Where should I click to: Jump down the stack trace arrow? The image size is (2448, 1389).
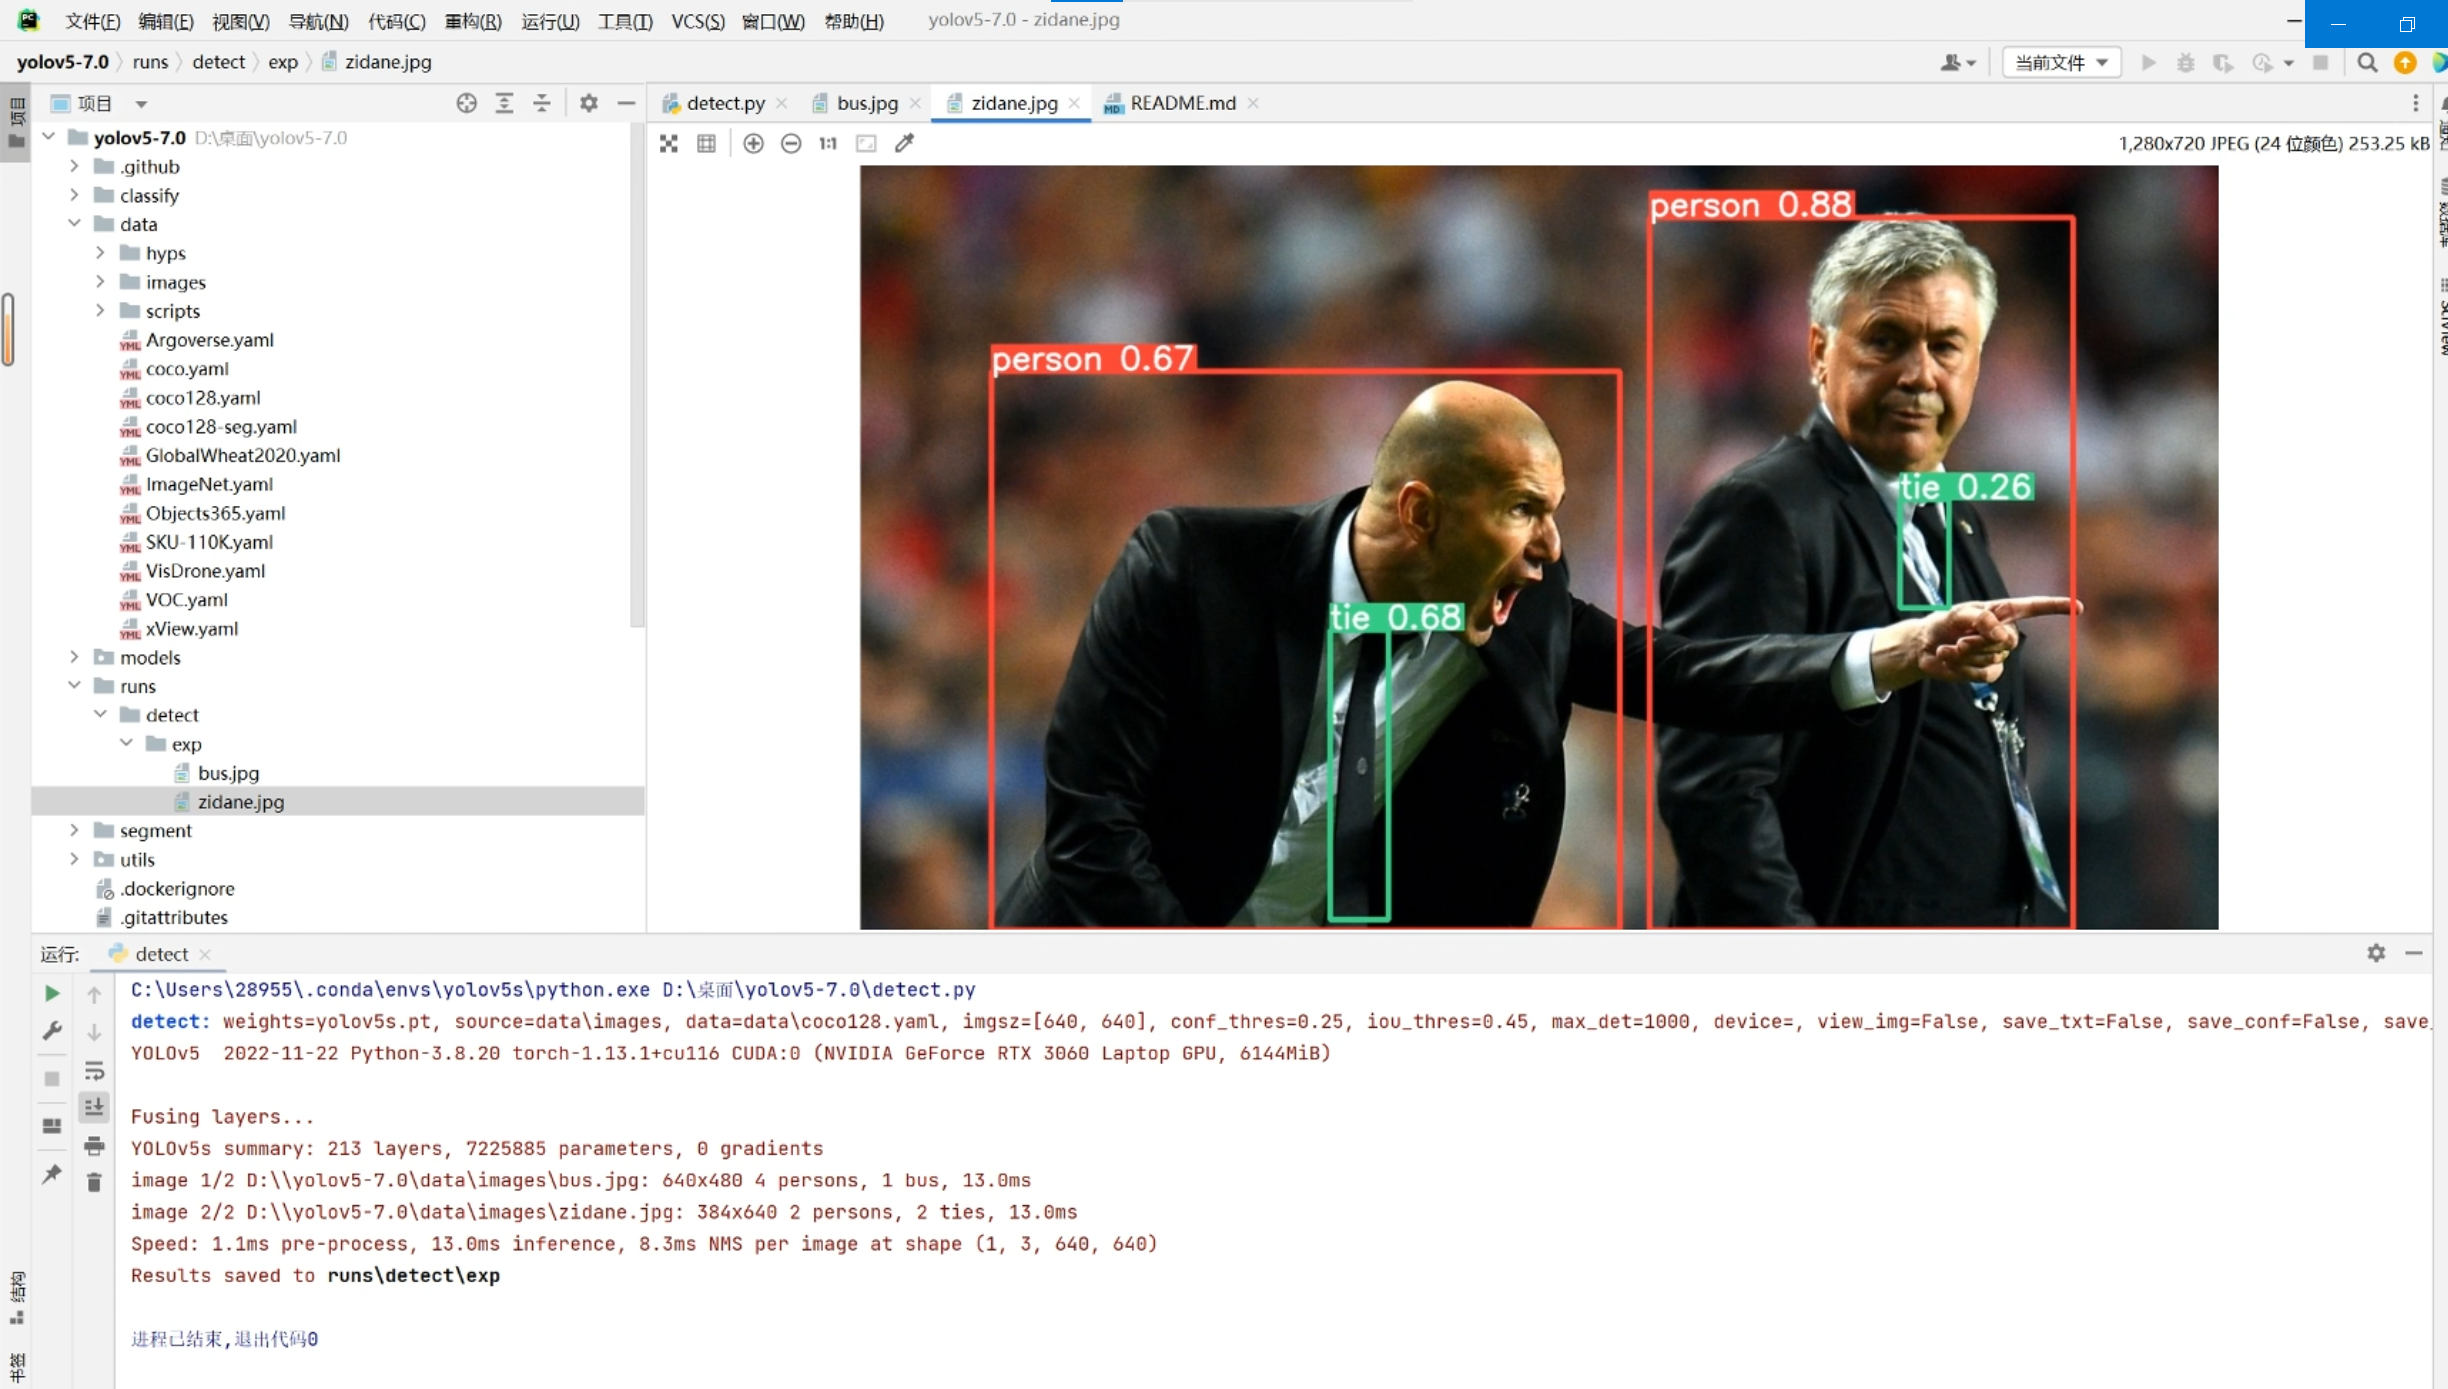click(94, 1032)
